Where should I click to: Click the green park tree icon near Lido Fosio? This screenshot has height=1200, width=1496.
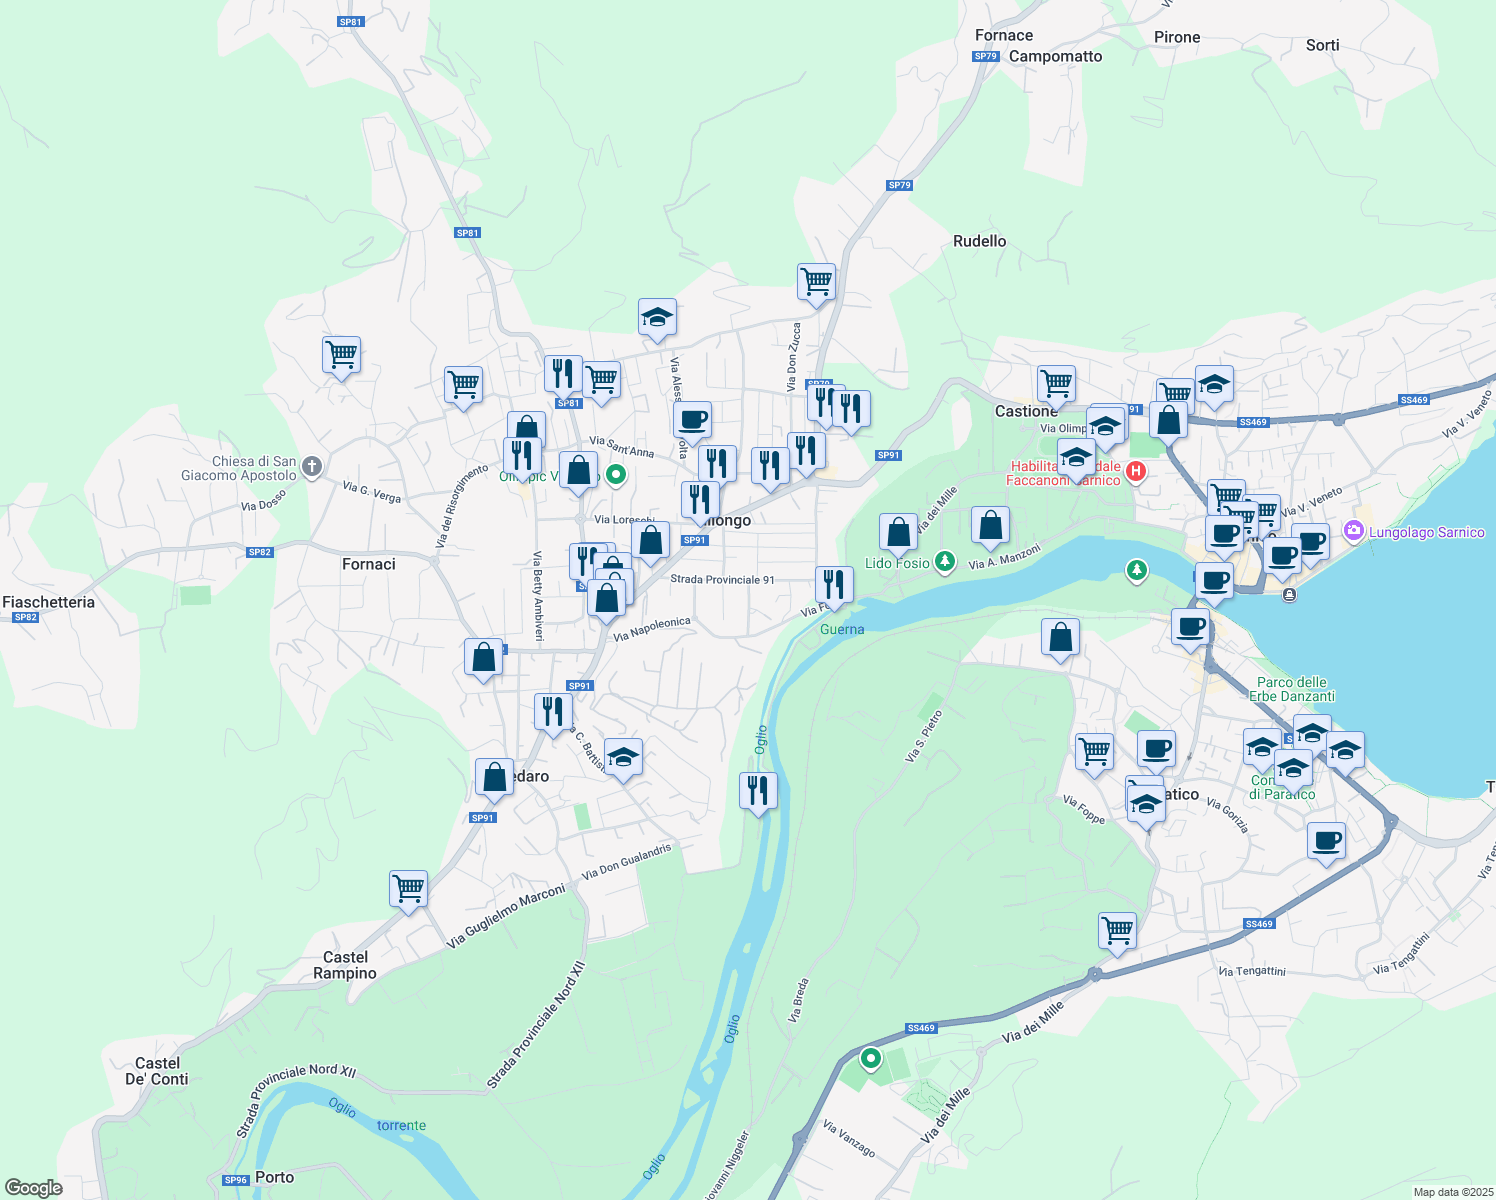(945, 563)
